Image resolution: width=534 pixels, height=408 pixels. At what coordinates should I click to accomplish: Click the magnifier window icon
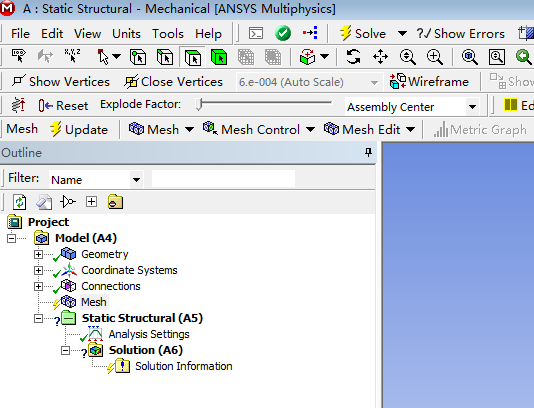(497, 57)
